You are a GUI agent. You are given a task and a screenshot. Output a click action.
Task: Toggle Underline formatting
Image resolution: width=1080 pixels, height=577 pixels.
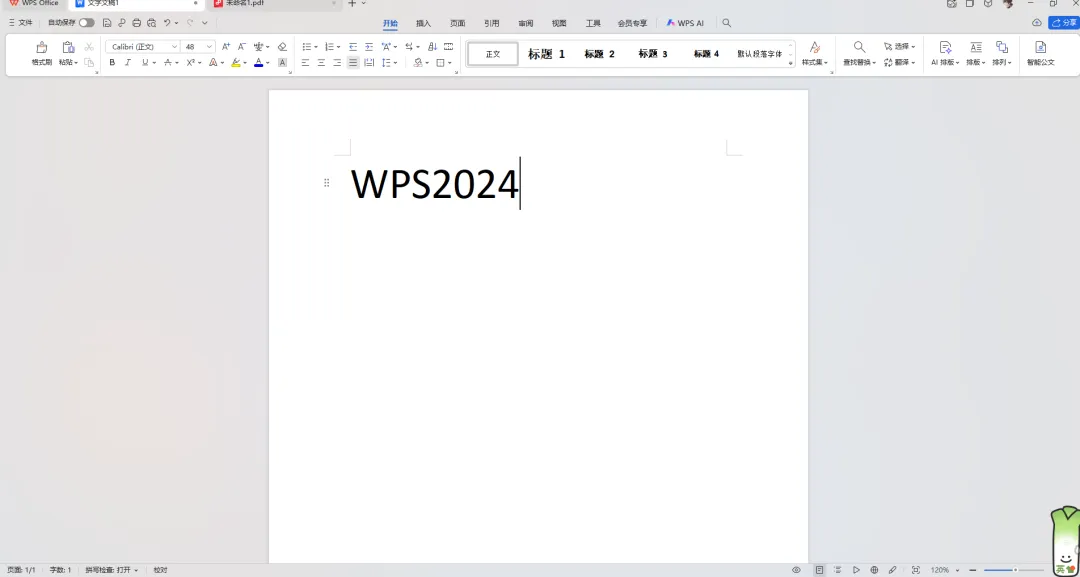pos(145,63)
